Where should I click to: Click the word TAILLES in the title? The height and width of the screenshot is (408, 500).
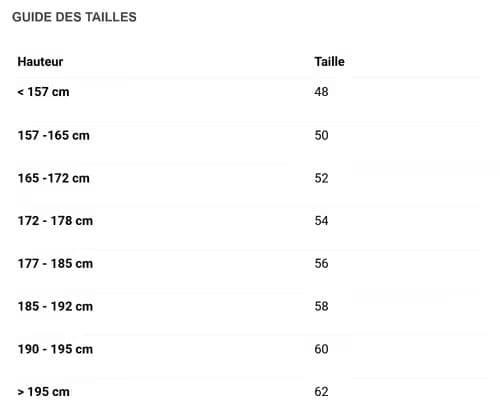(x=111, y=17)
